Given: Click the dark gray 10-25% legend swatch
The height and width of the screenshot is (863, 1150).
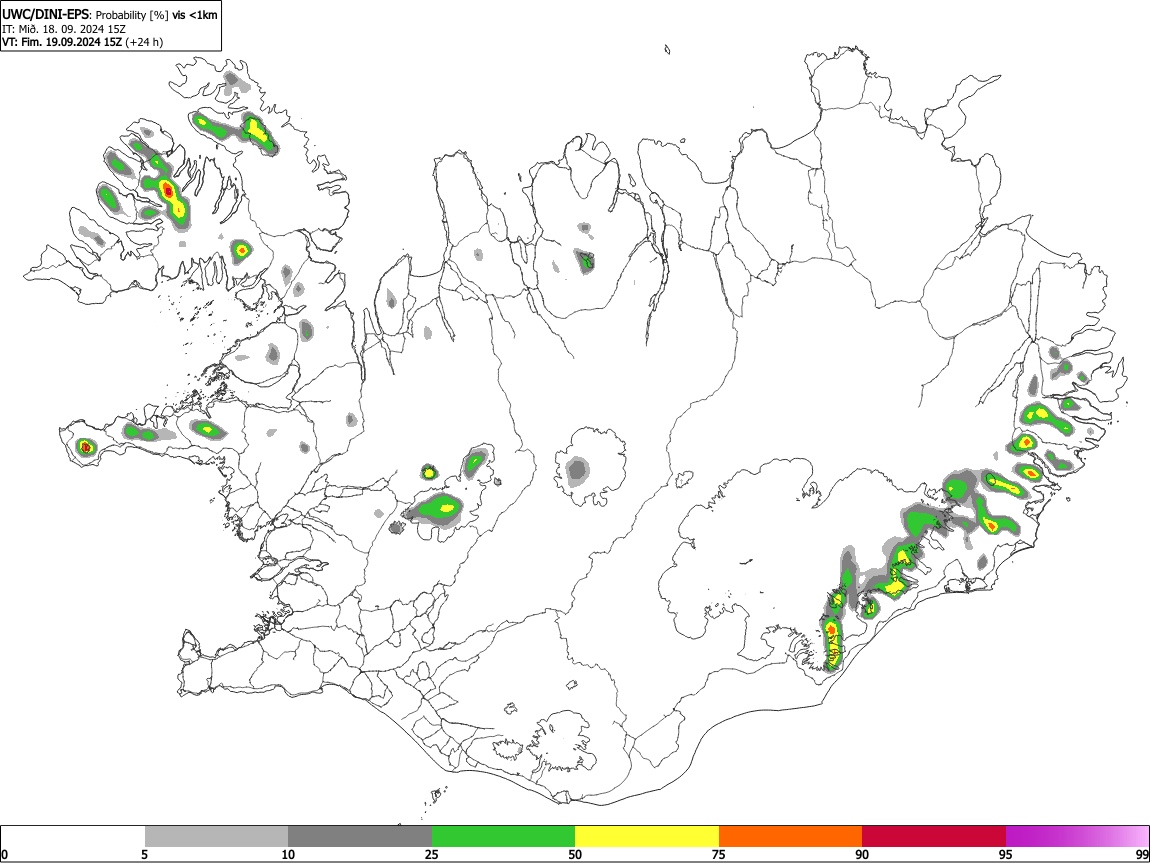Looking at the screenshot, I should (x=360, y=836).
